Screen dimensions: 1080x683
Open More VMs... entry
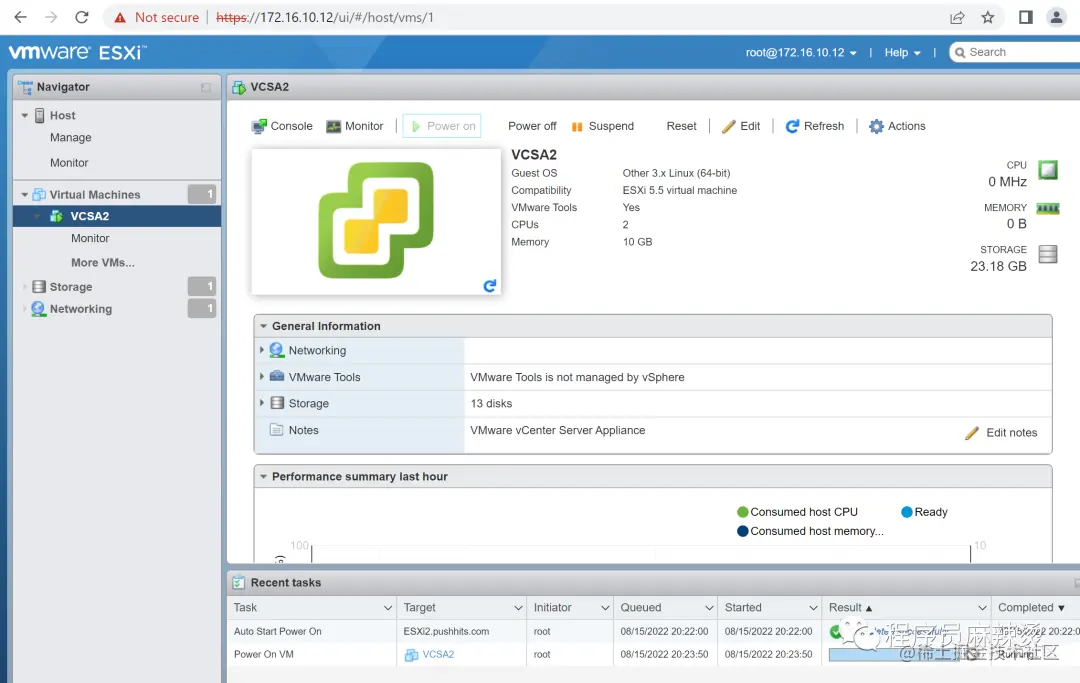pos(103,262)
